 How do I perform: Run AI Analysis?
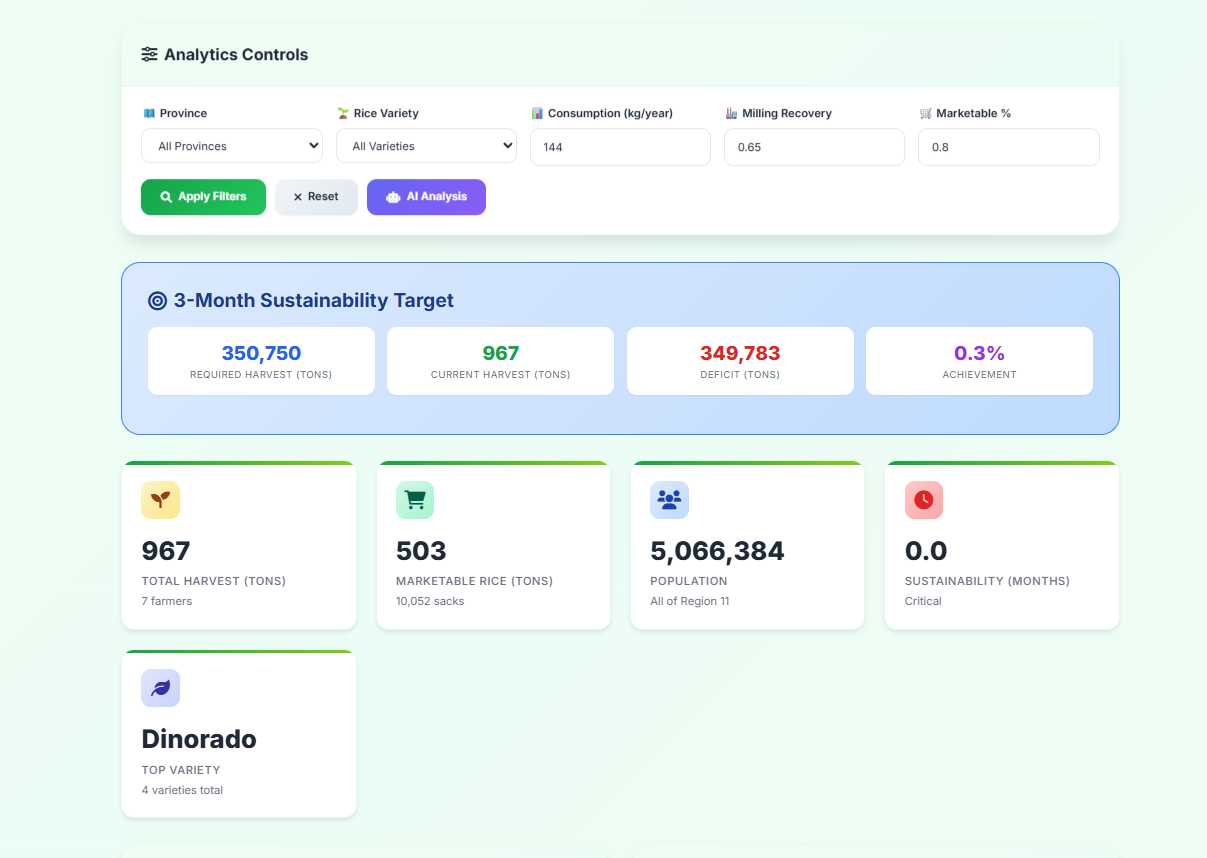point(426,197)
